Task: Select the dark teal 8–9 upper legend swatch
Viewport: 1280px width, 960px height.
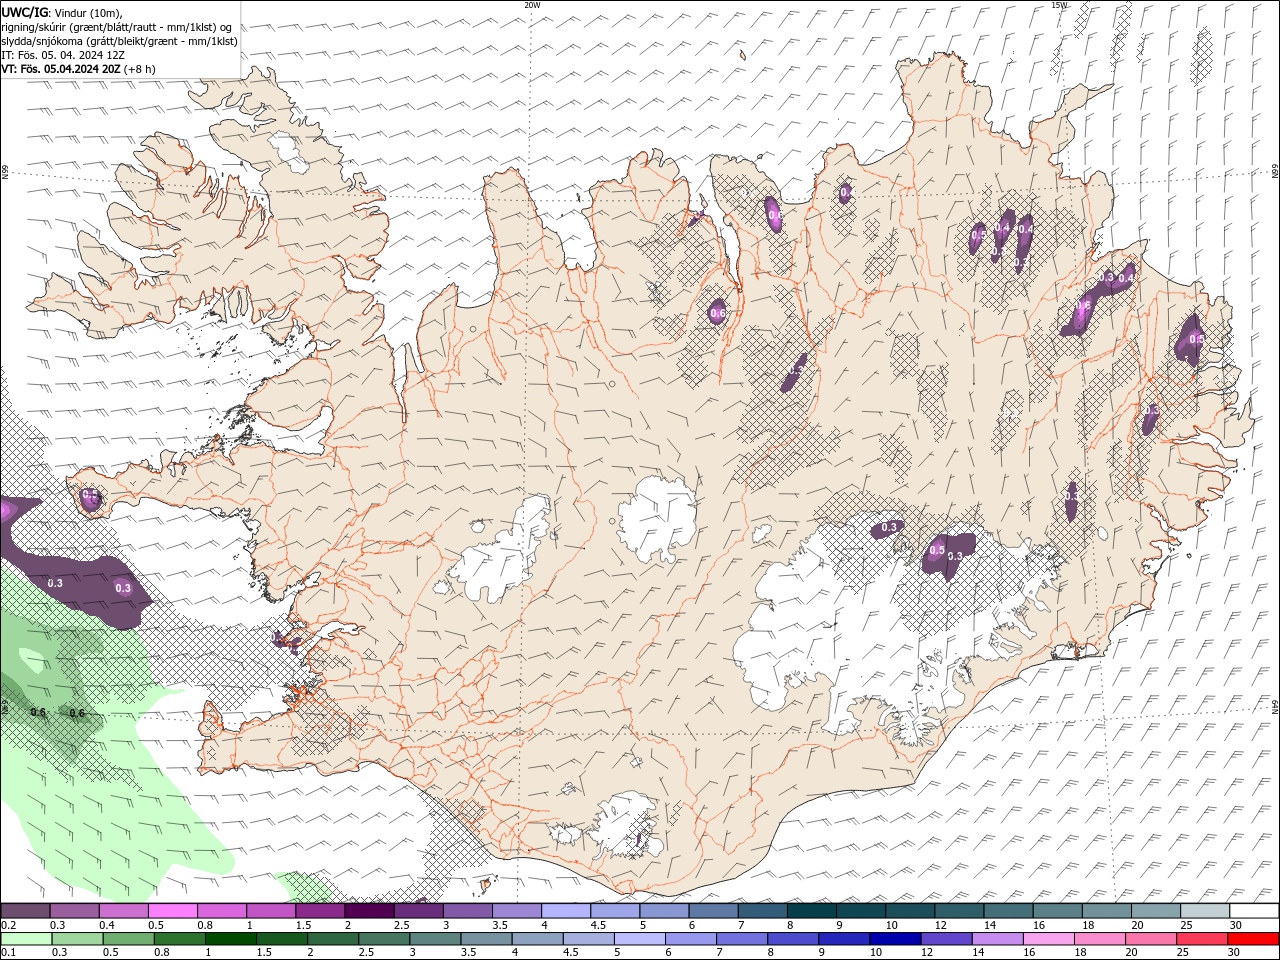Action: click(x=812, y=911)
